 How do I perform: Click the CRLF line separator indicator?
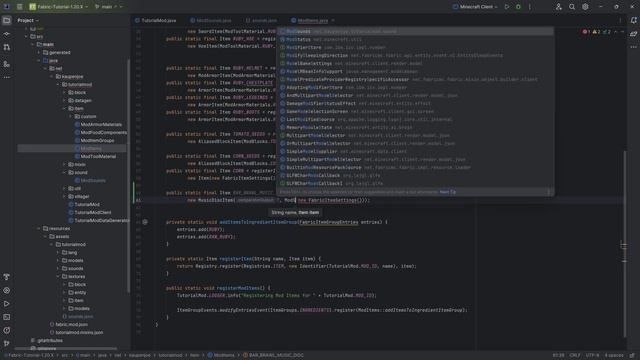[x=575, y=356]
